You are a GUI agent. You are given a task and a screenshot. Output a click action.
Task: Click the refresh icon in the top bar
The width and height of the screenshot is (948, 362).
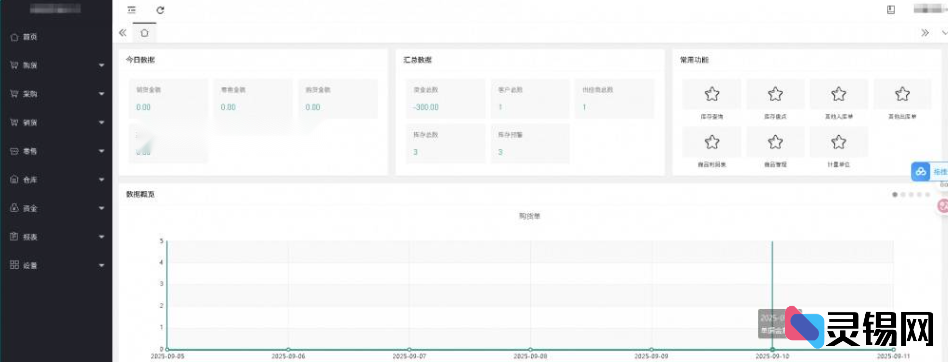(160, 10)
